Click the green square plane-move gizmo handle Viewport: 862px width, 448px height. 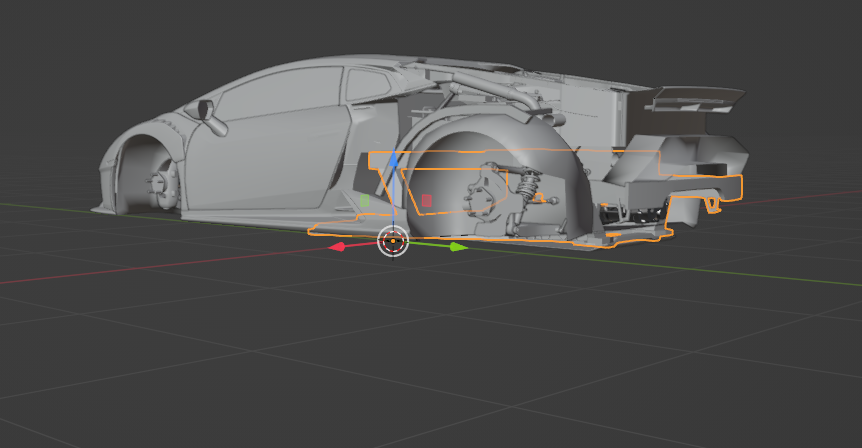(x=364, y=201)
